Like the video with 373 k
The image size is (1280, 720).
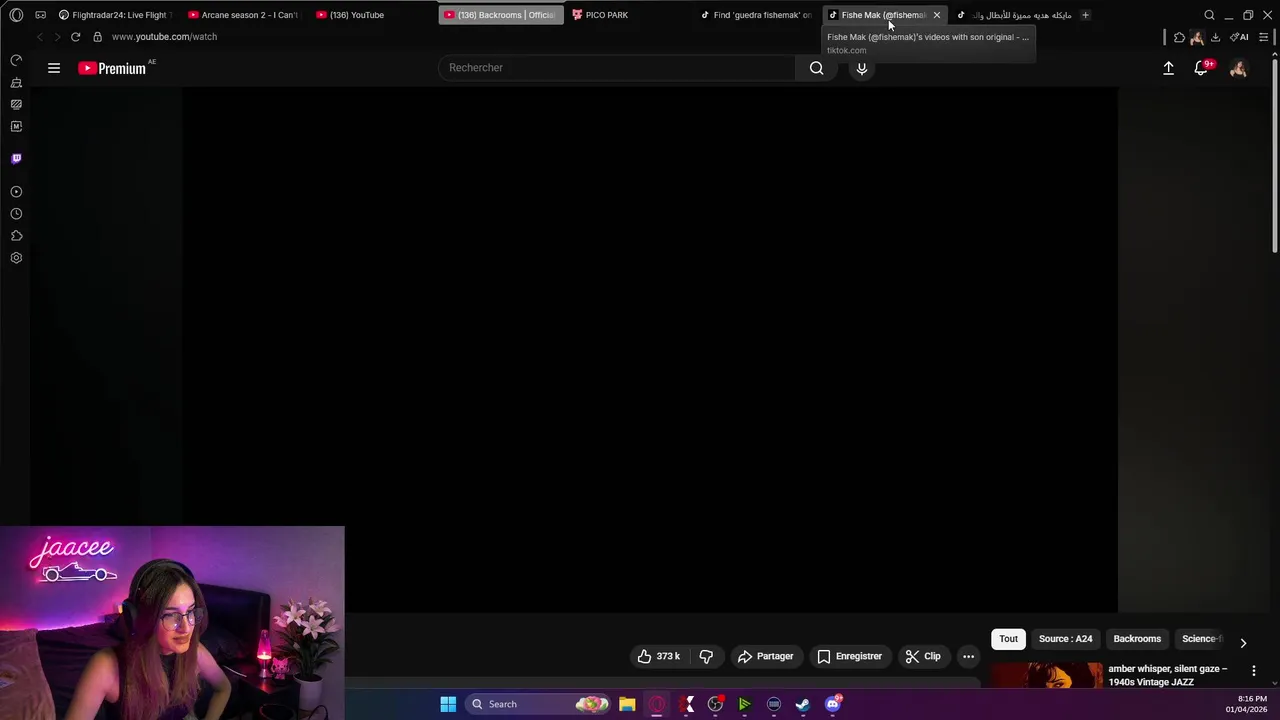coord(659,656)
